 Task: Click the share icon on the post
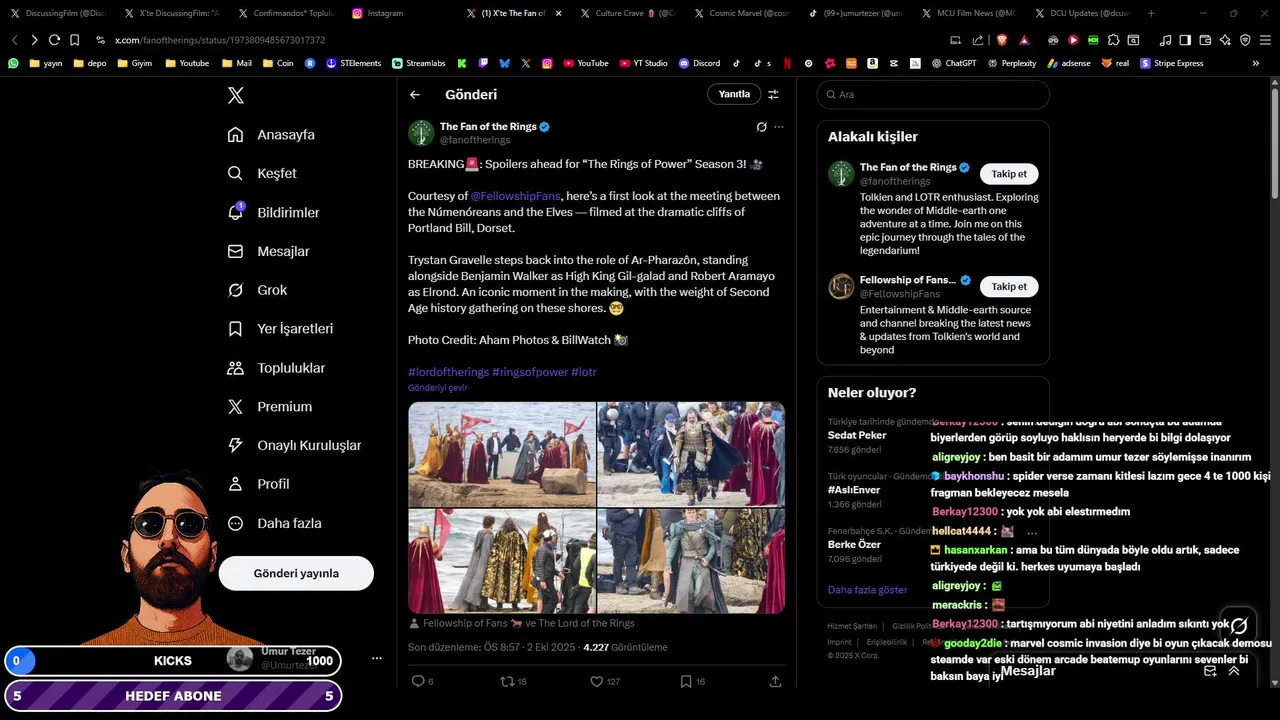(775, 681)
